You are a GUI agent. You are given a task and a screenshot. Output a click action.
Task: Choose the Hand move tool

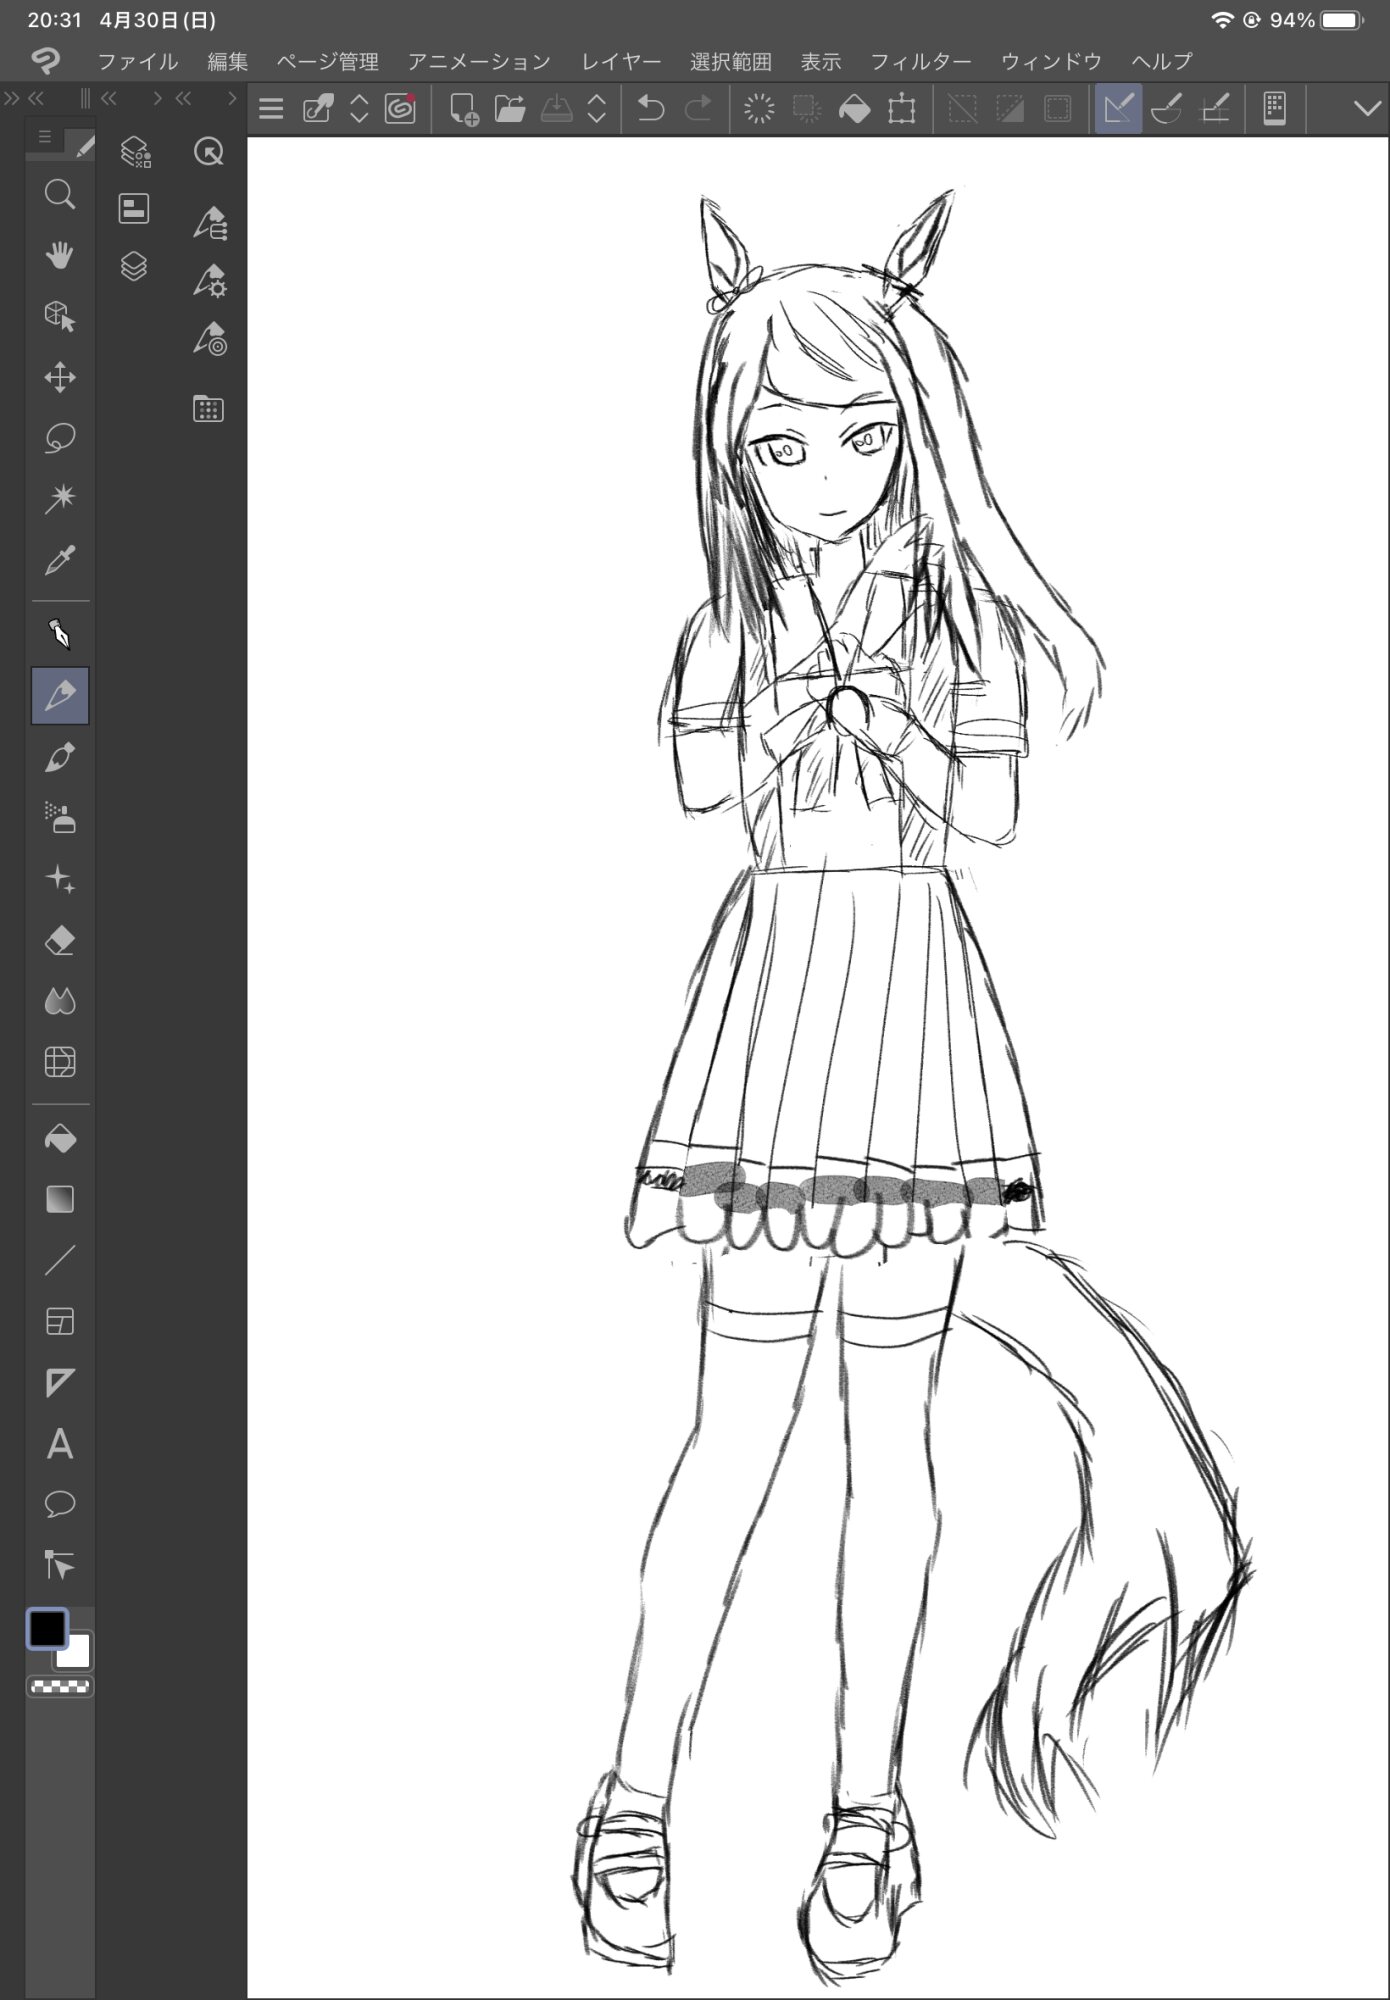60,255
